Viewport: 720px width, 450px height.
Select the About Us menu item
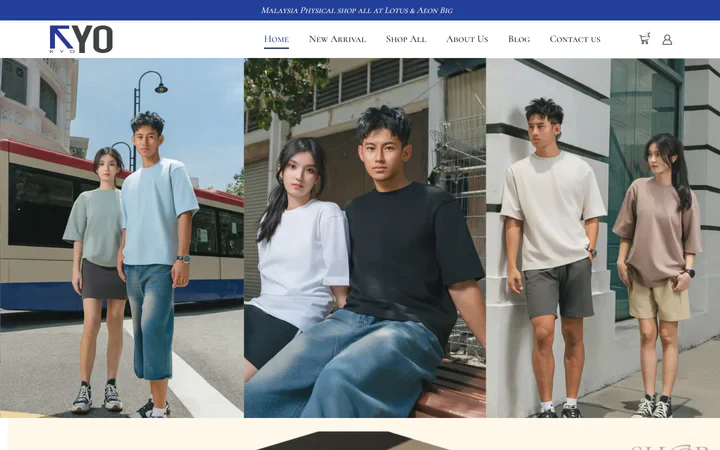tap(467, 39)
